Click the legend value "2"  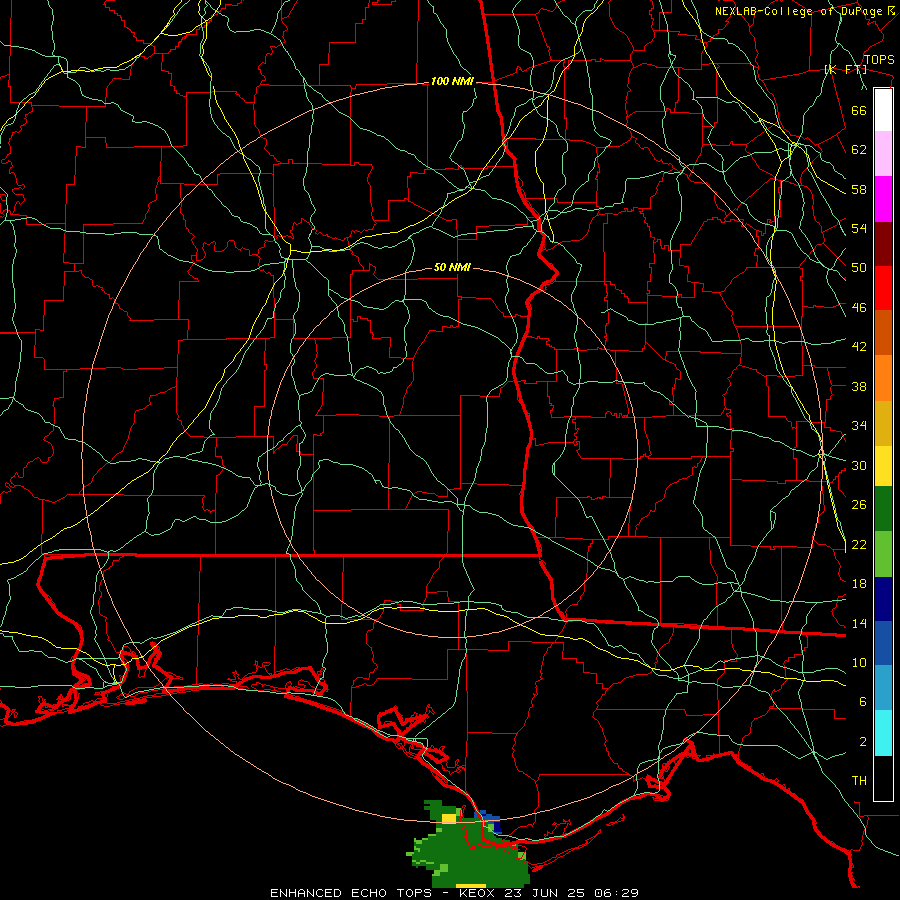[863, 742]
